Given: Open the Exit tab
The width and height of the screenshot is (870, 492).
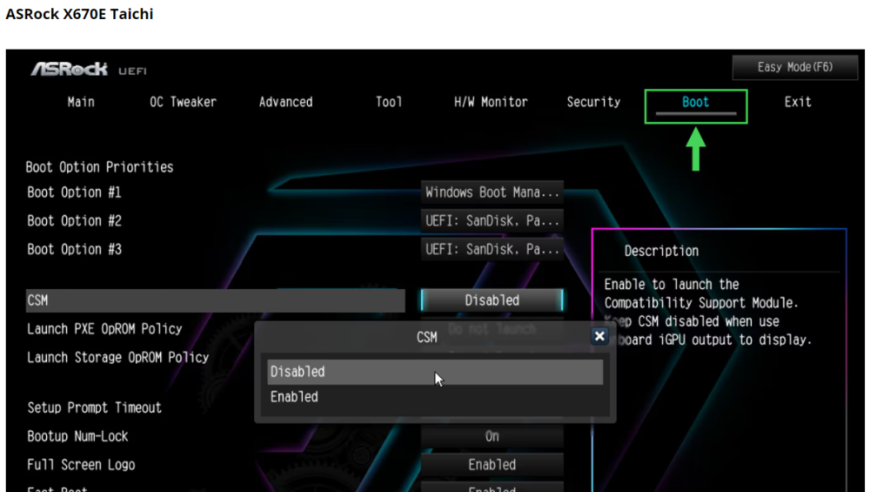Looking at the screenshot, I should tap(798, 102).
